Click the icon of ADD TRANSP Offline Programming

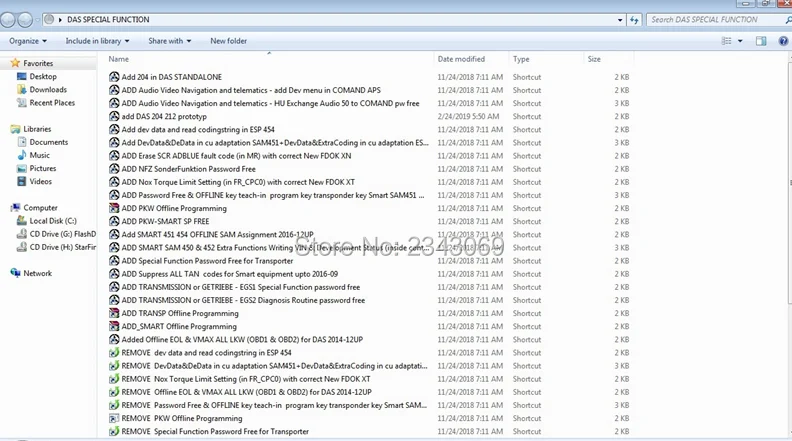point(114,313)
